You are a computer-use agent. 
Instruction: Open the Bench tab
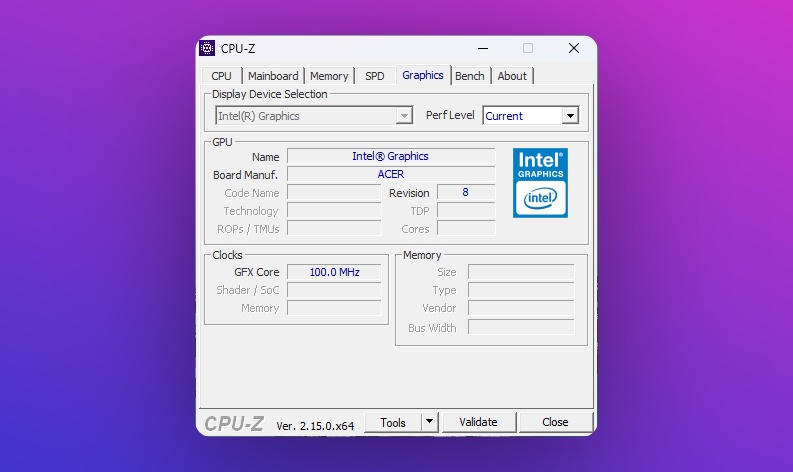coord(470,76)
